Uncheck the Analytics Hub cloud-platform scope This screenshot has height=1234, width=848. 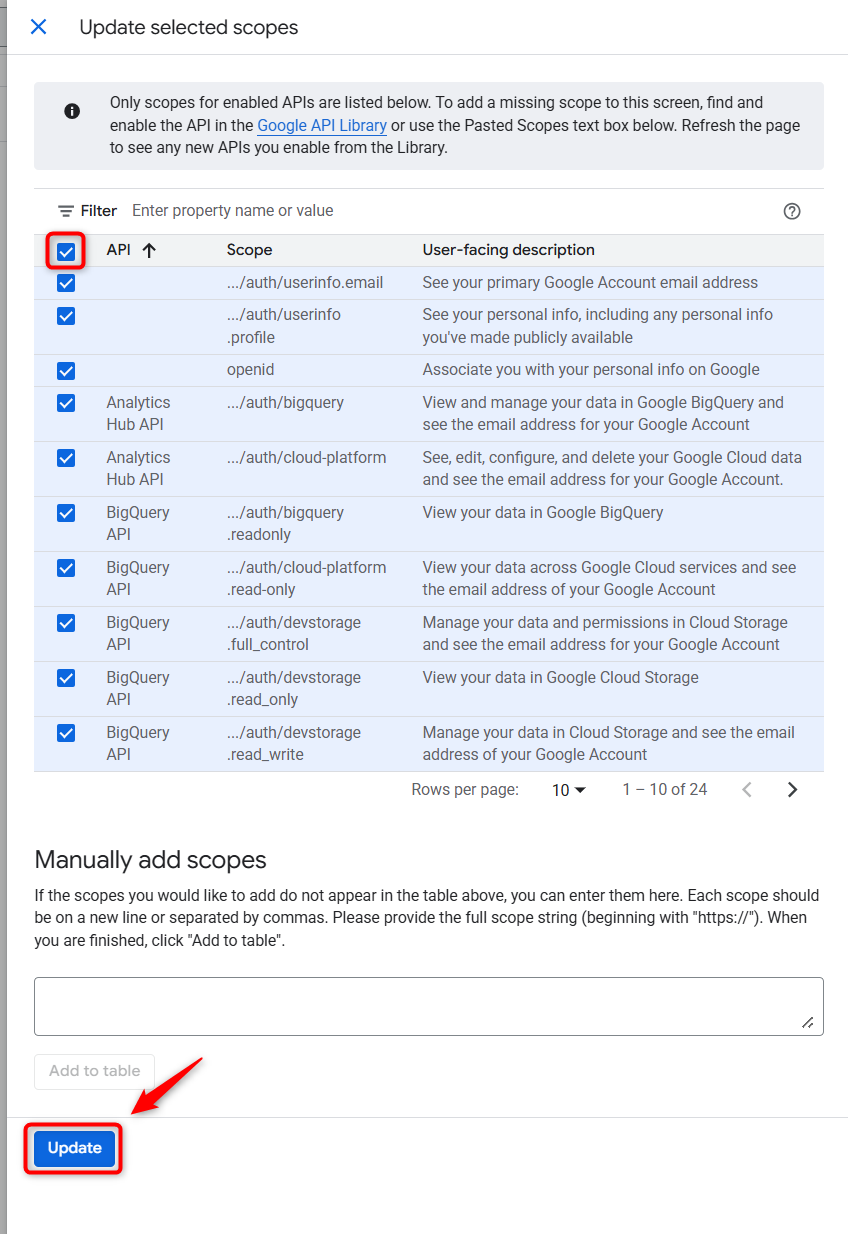pos(65,458)
